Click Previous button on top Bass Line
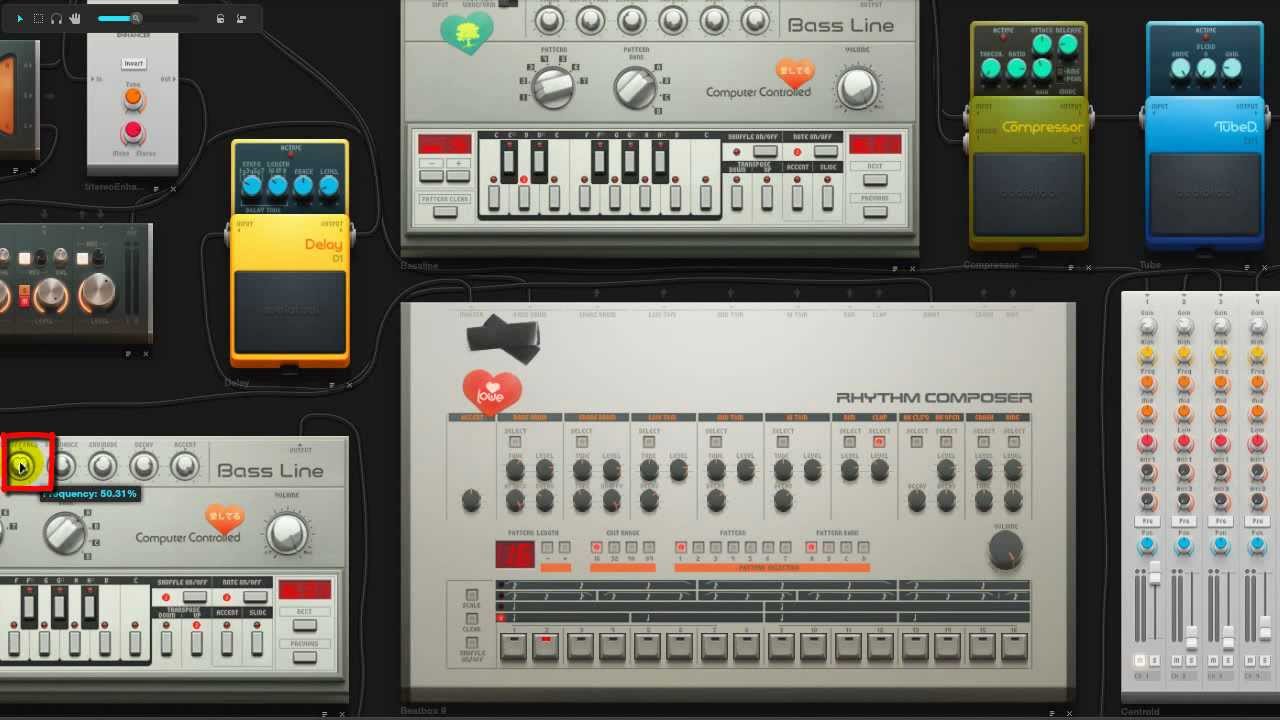The width and height of the screenshot is (1280, 720). point(875,212)
